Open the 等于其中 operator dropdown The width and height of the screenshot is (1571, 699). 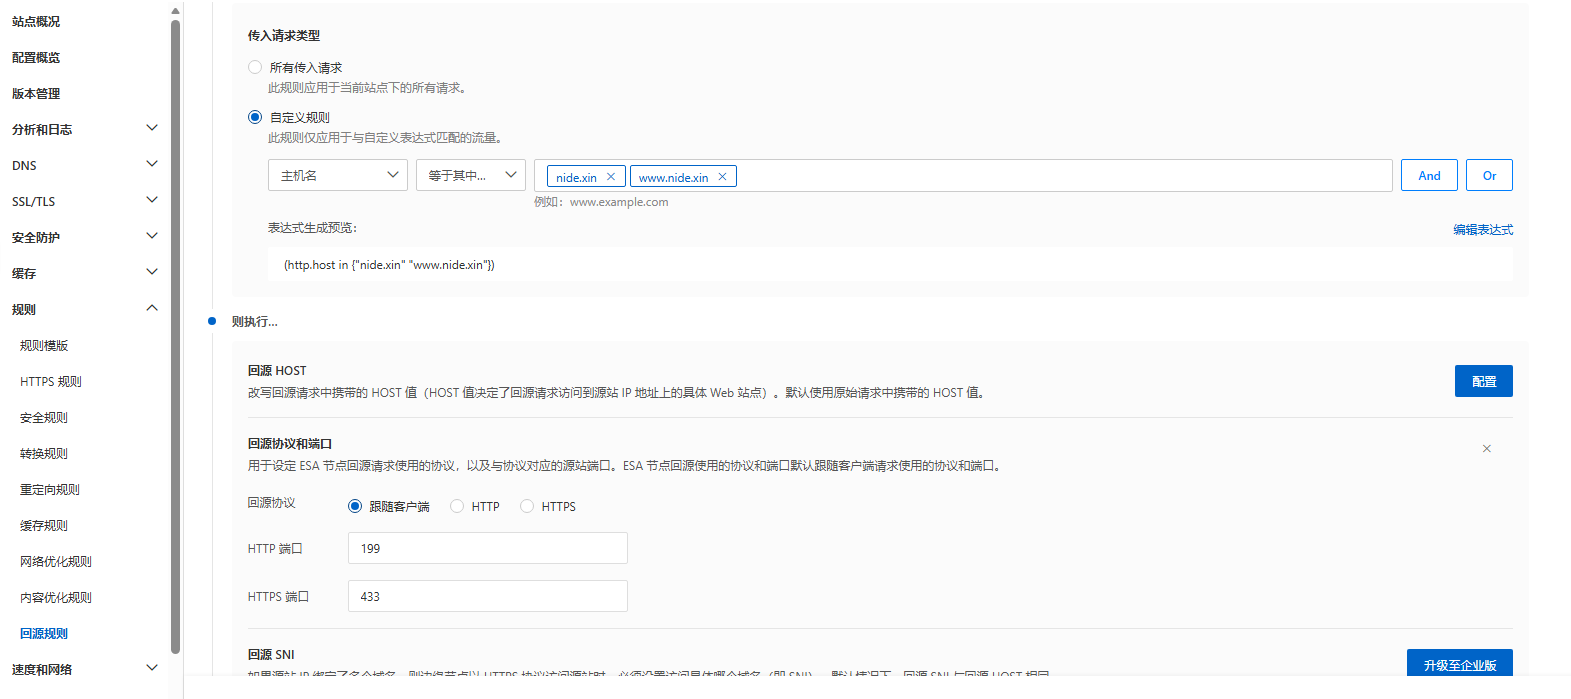(x=470, y=175)
